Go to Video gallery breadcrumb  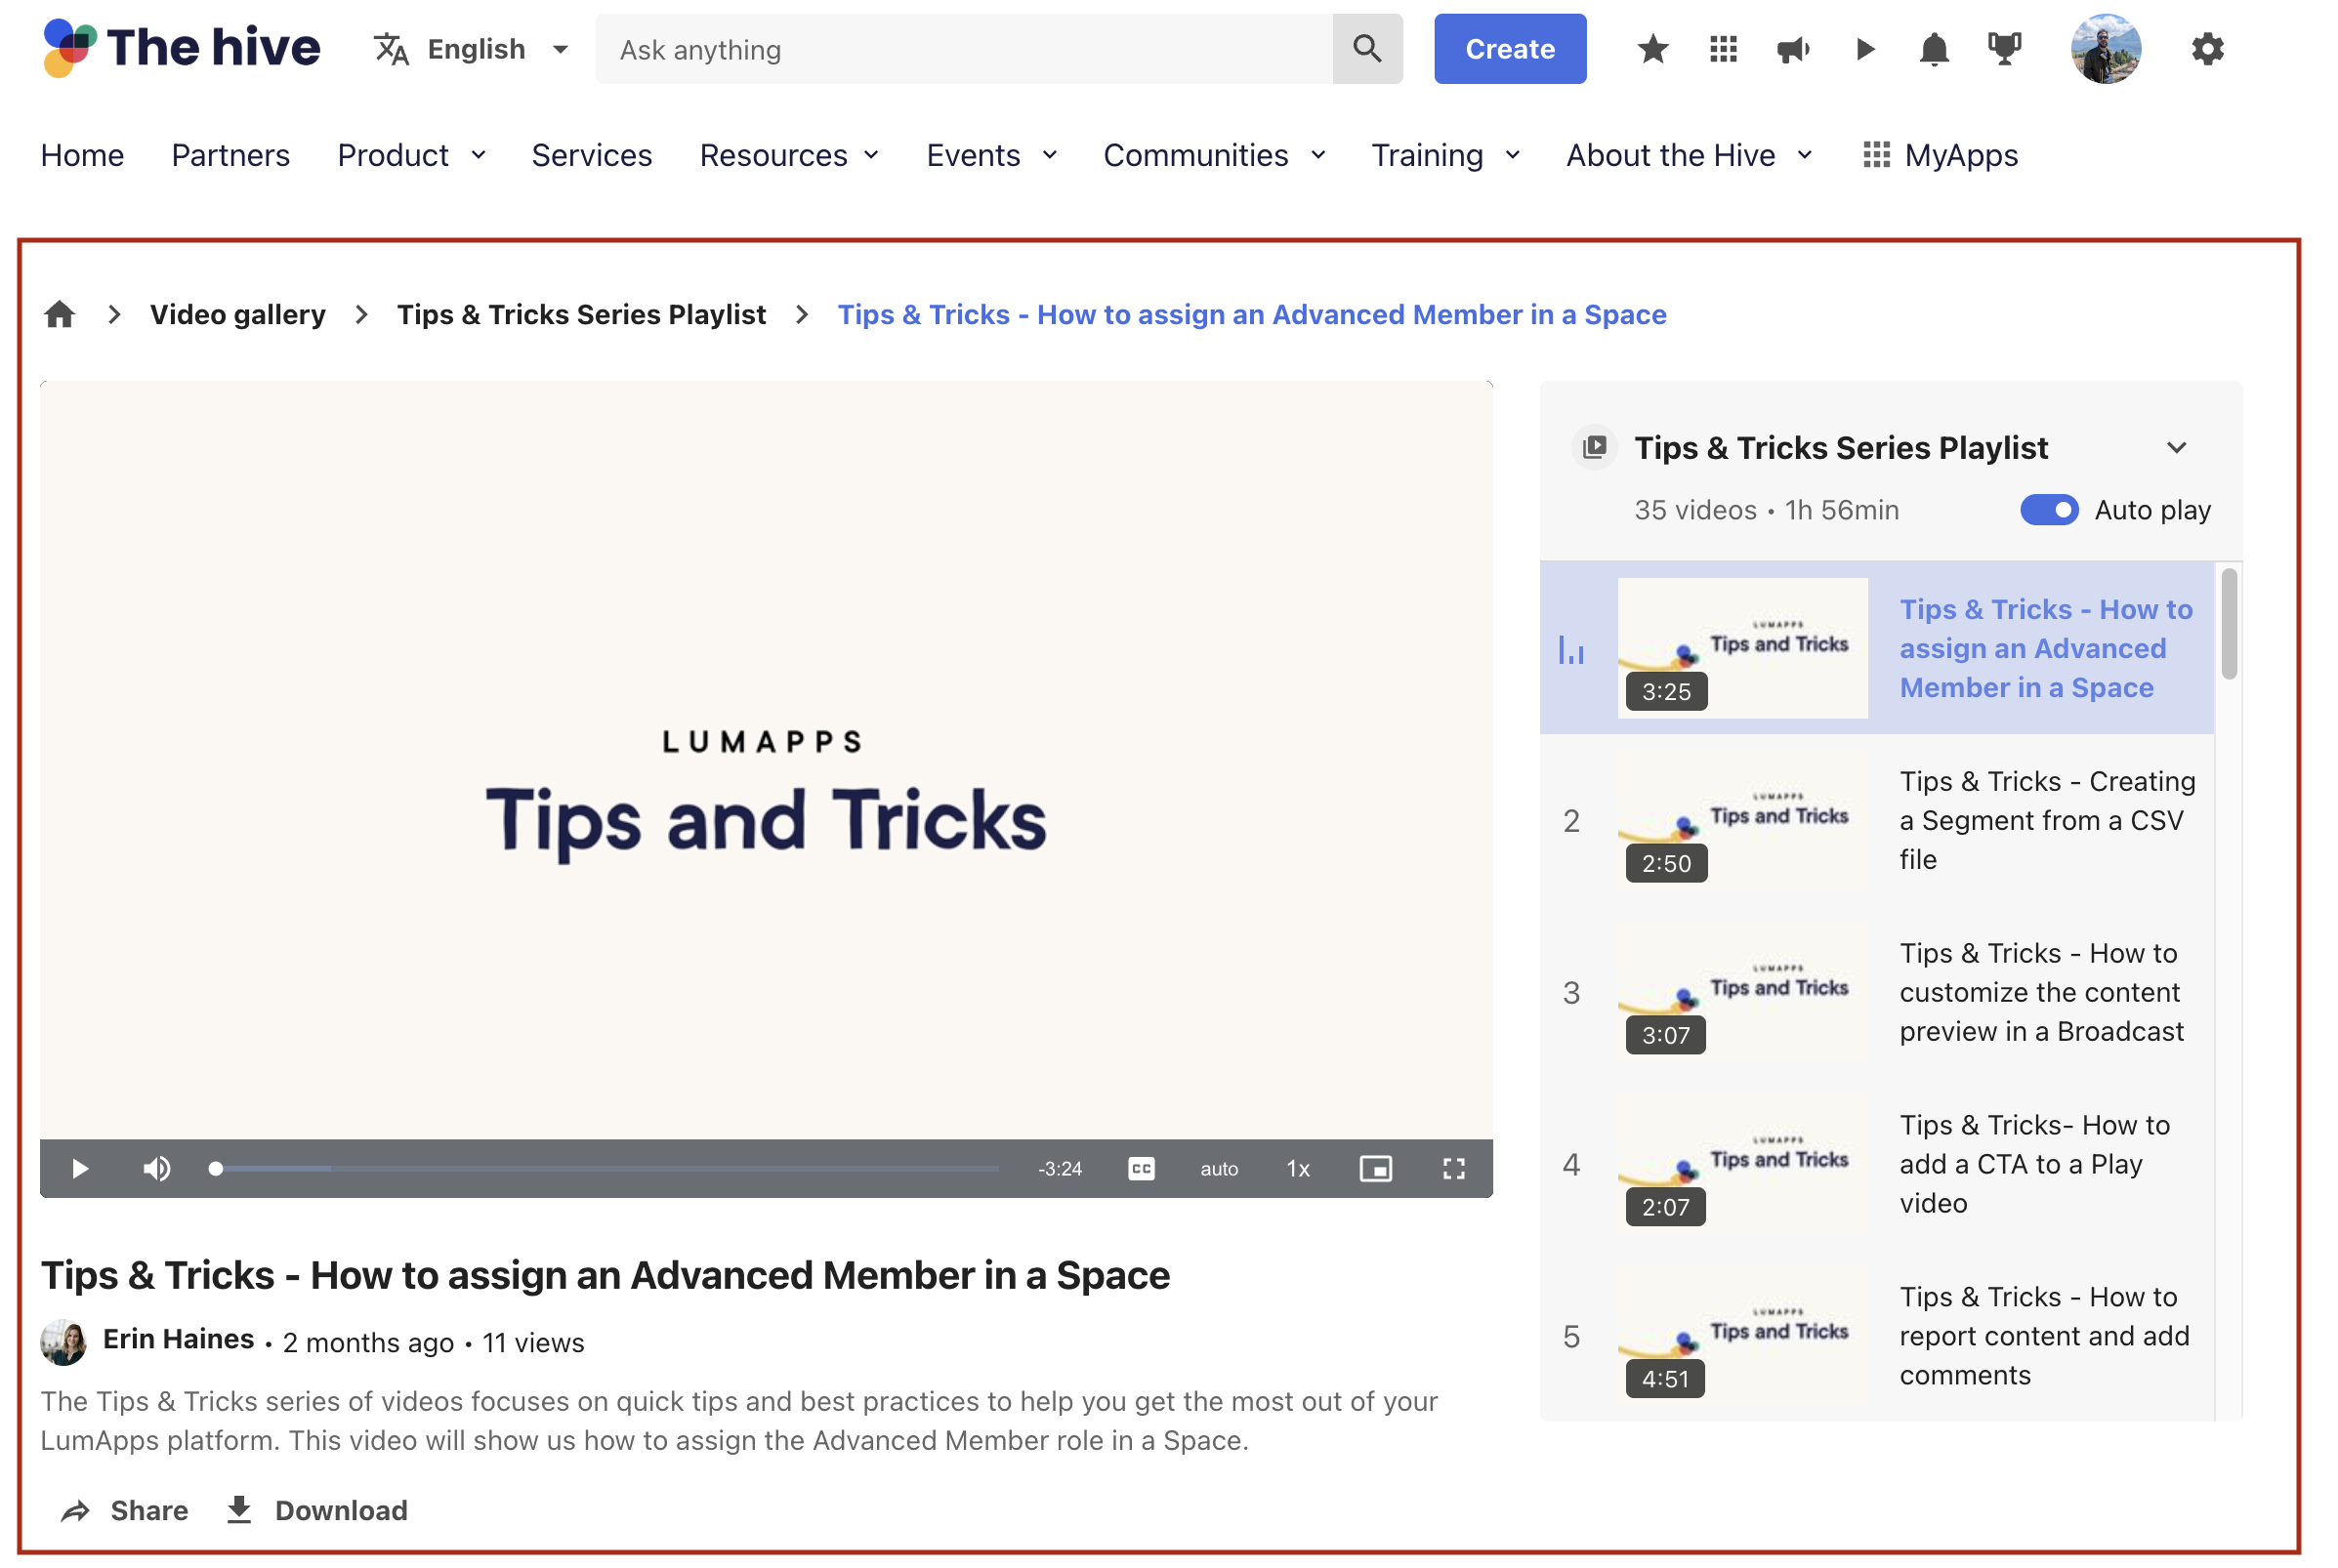click(238, 314)
